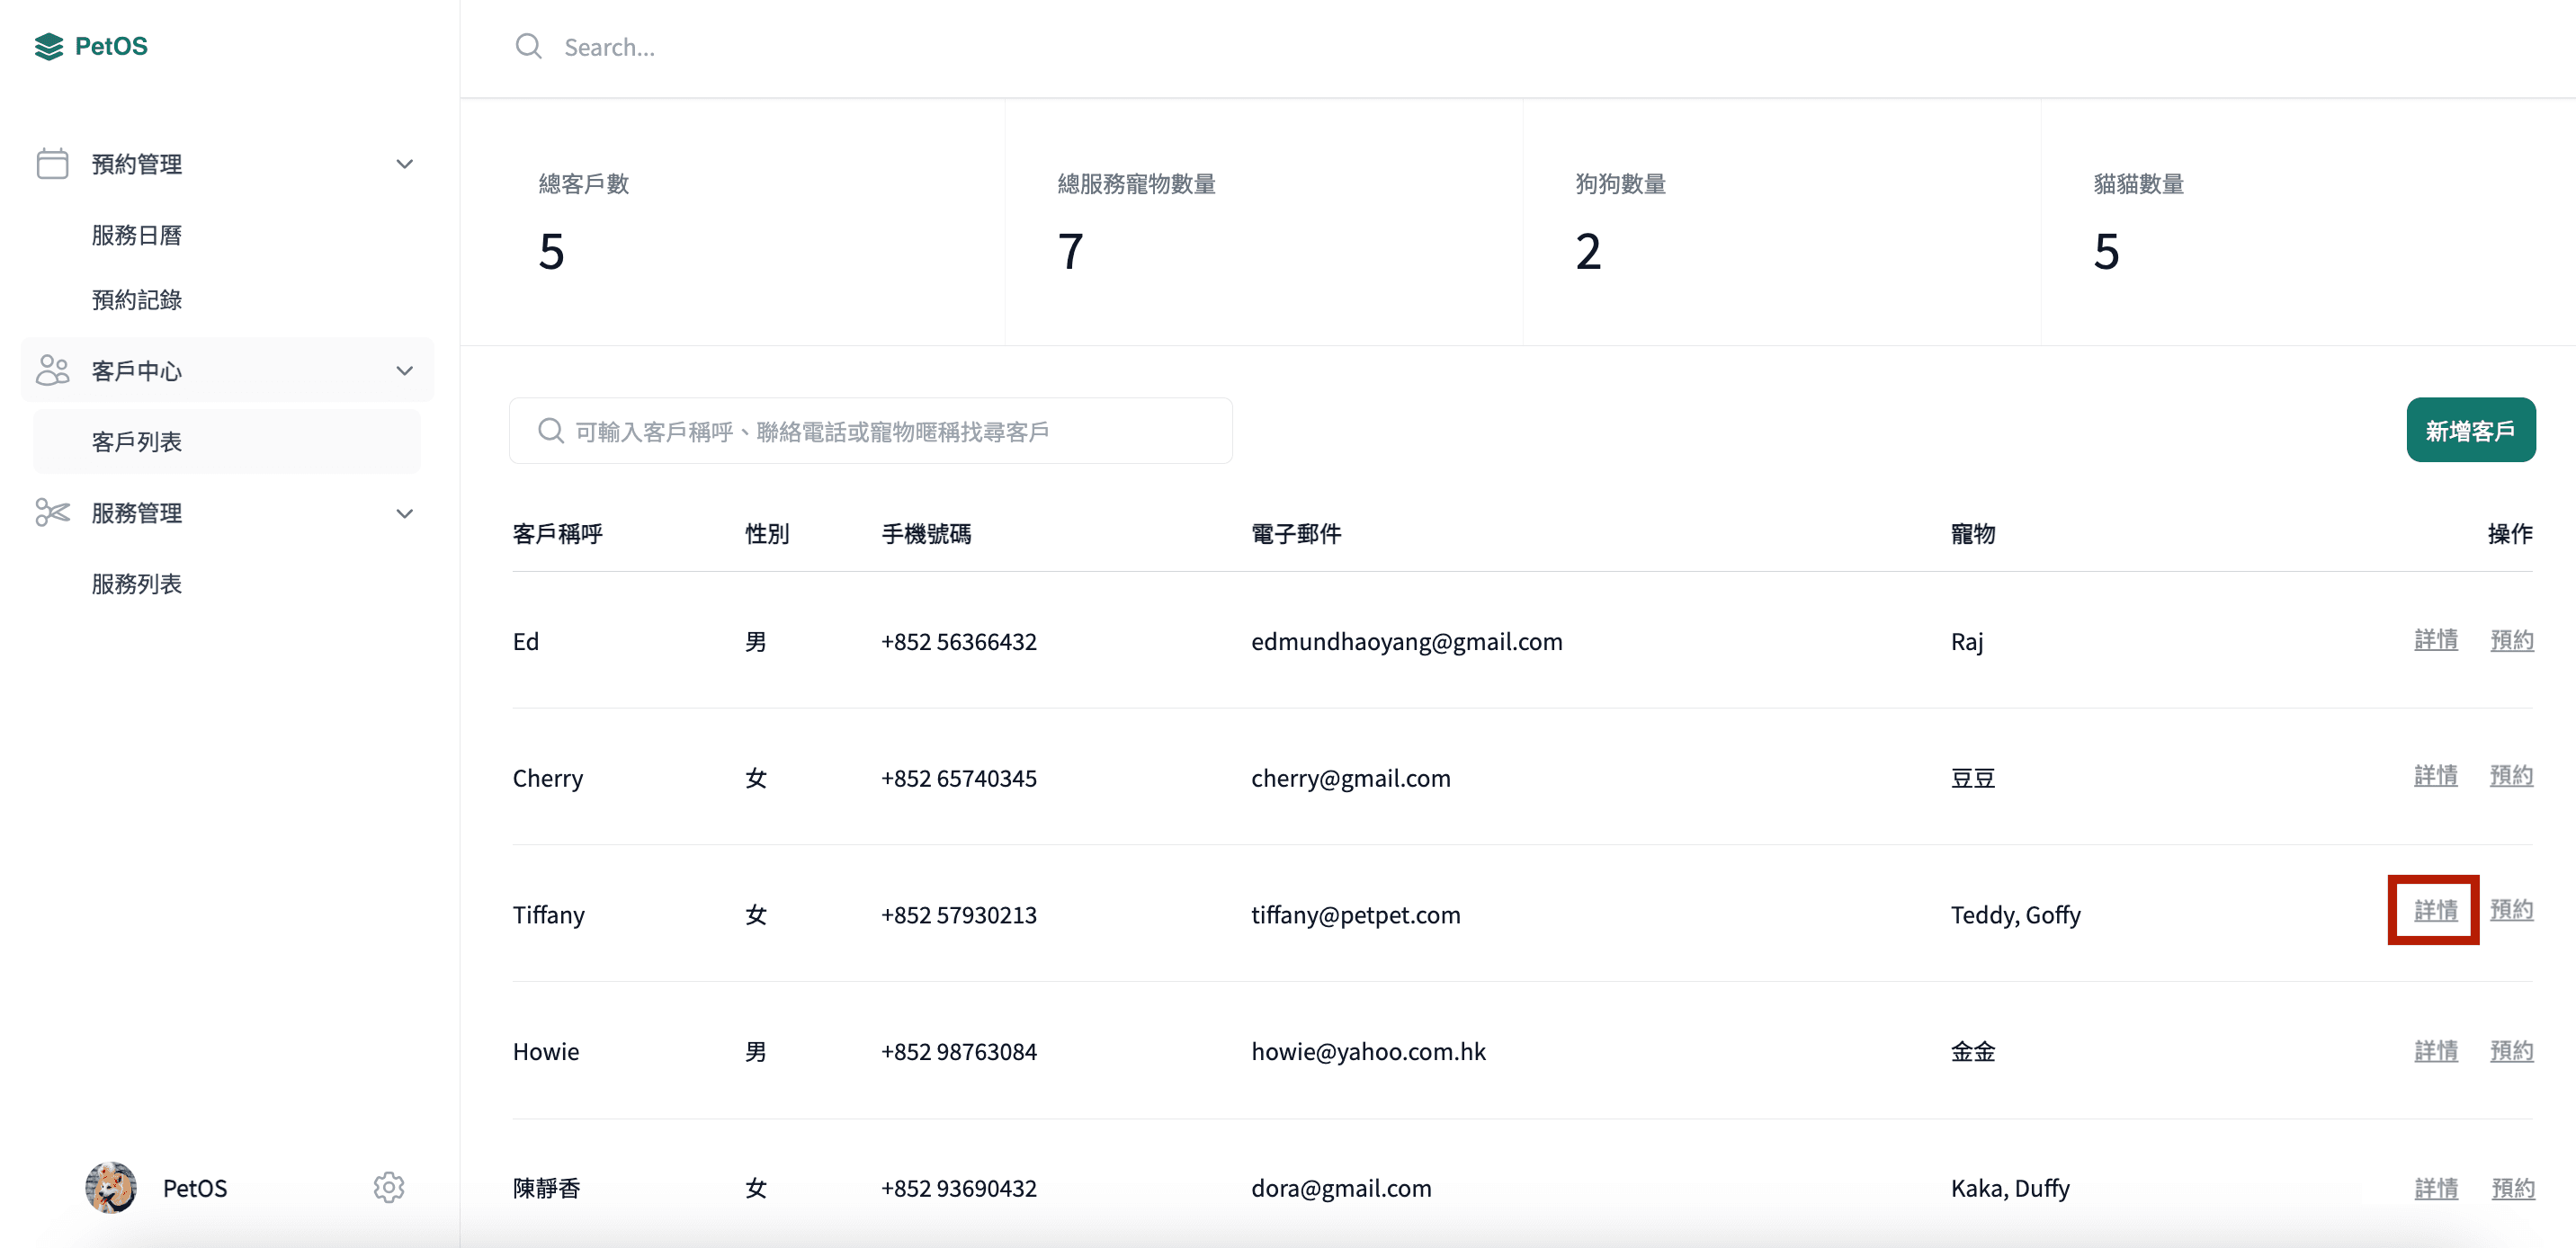Click phone number +852 98763084
The width and height of the screenshot is (2576, 1248).
[959, 1051]
